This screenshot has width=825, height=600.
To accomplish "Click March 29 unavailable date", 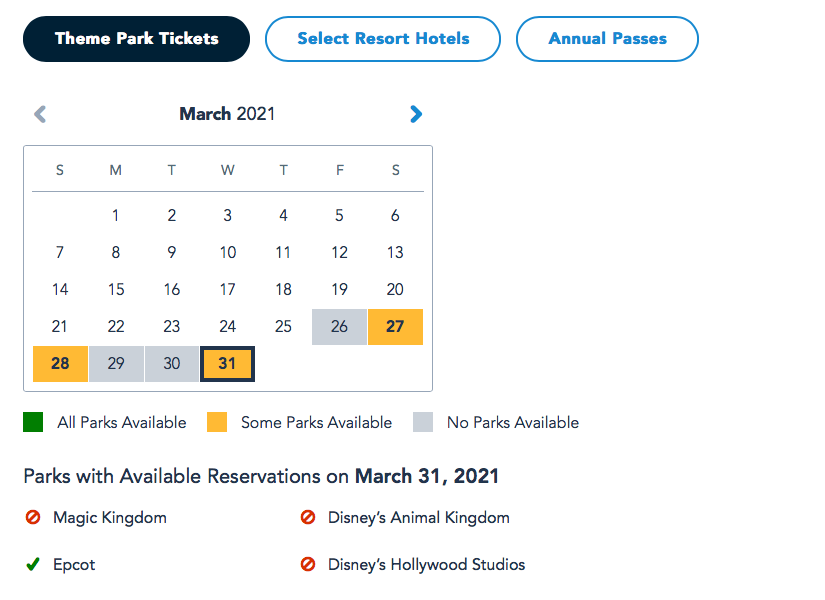I will [116, 363].
